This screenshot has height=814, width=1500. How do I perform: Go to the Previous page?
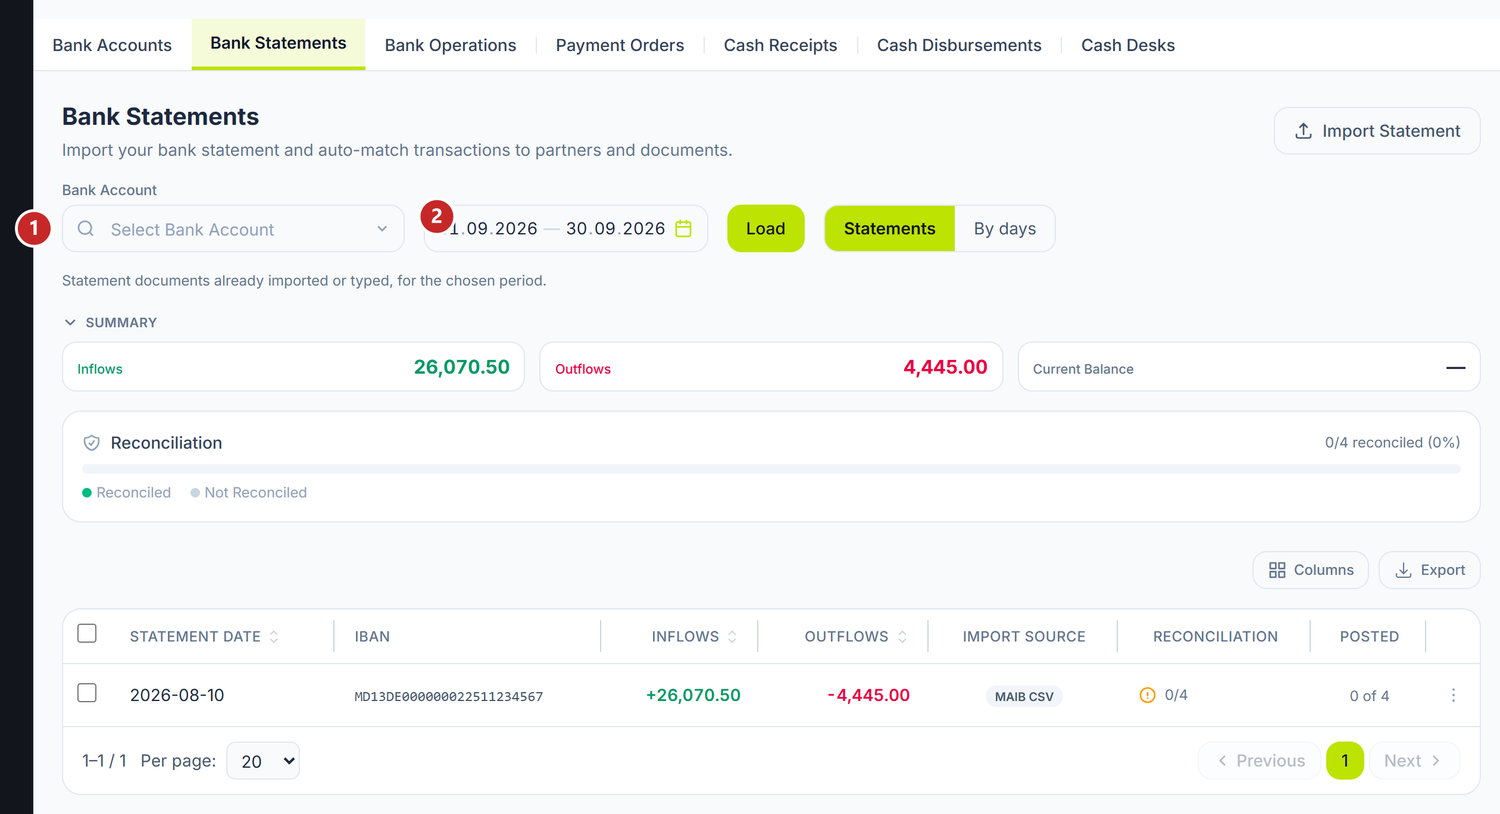pos(1259,761)
